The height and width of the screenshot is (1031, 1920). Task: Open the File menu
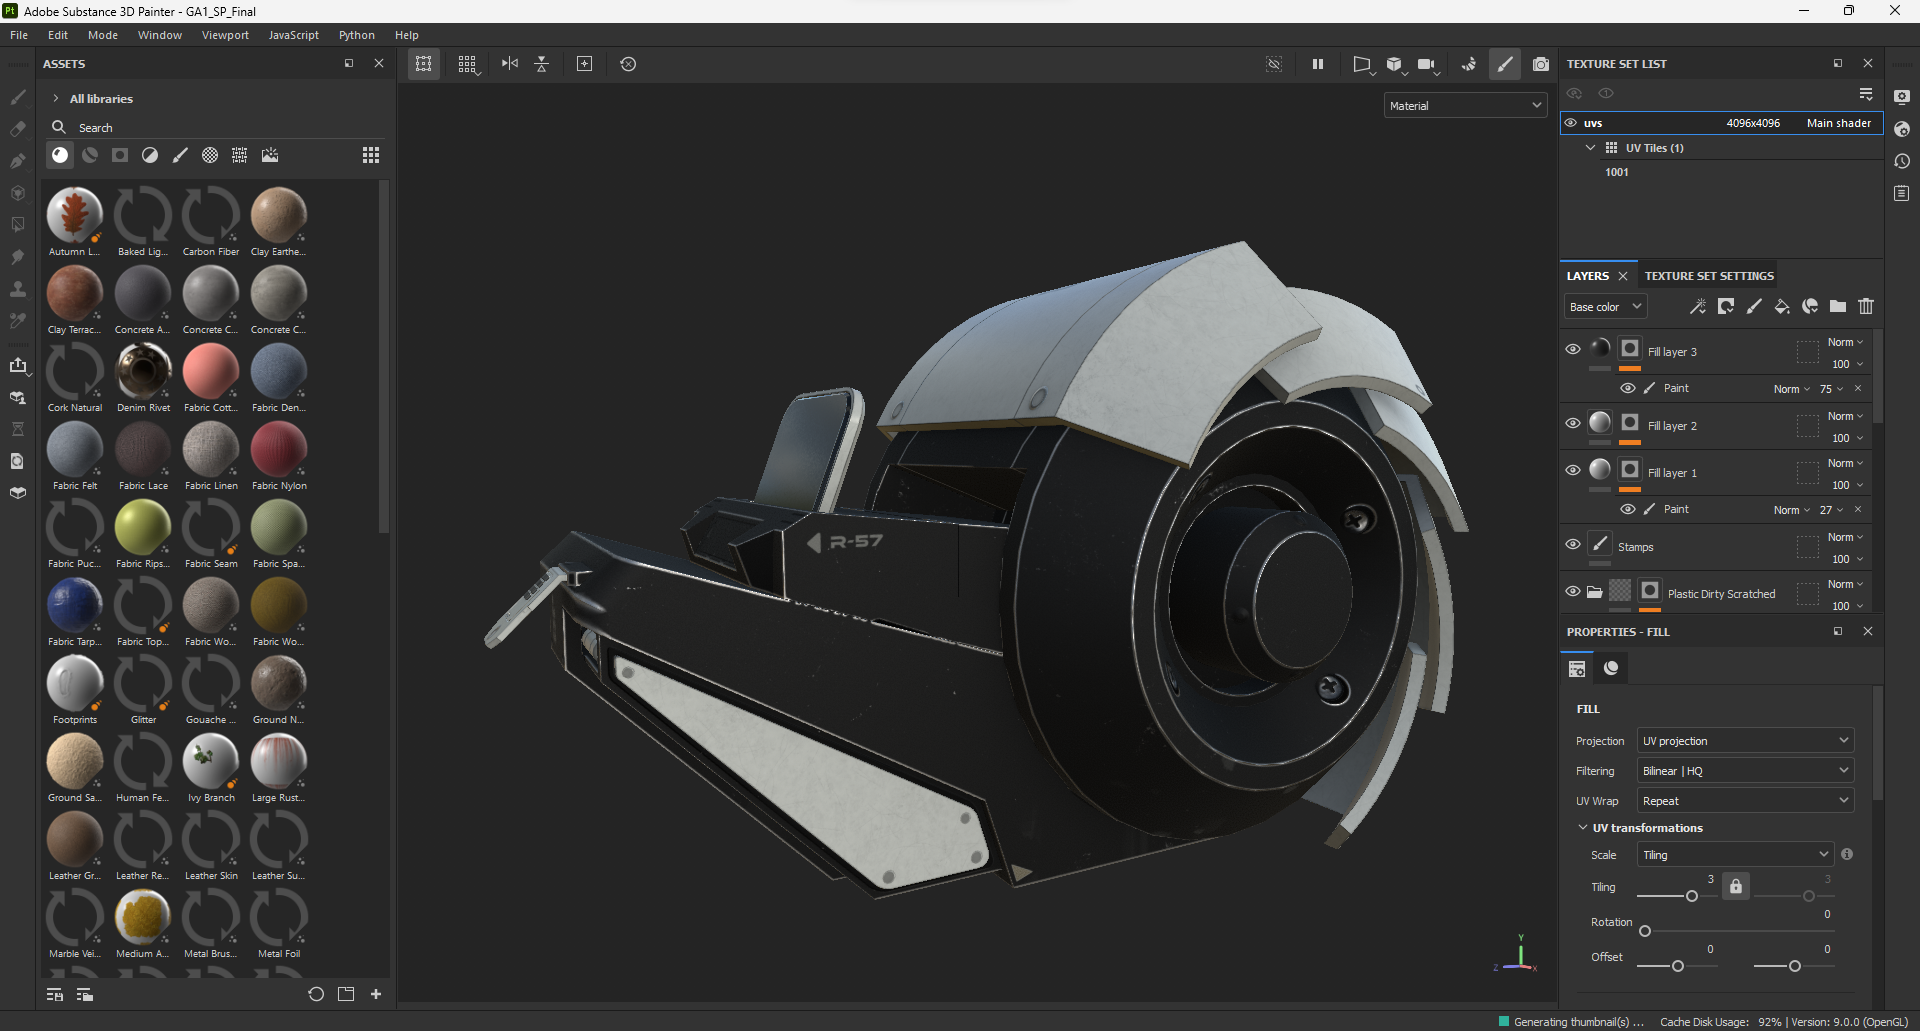[19, 35]
